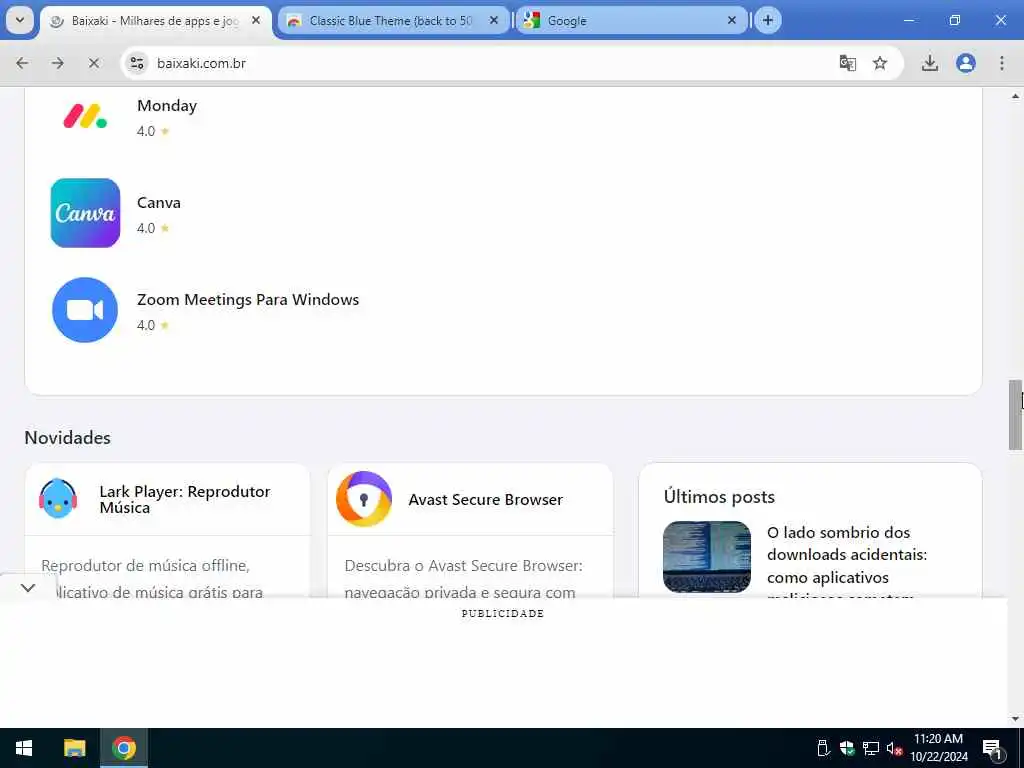
Task: Click the scrollbar down arrow
Action: pos(1015,719)
